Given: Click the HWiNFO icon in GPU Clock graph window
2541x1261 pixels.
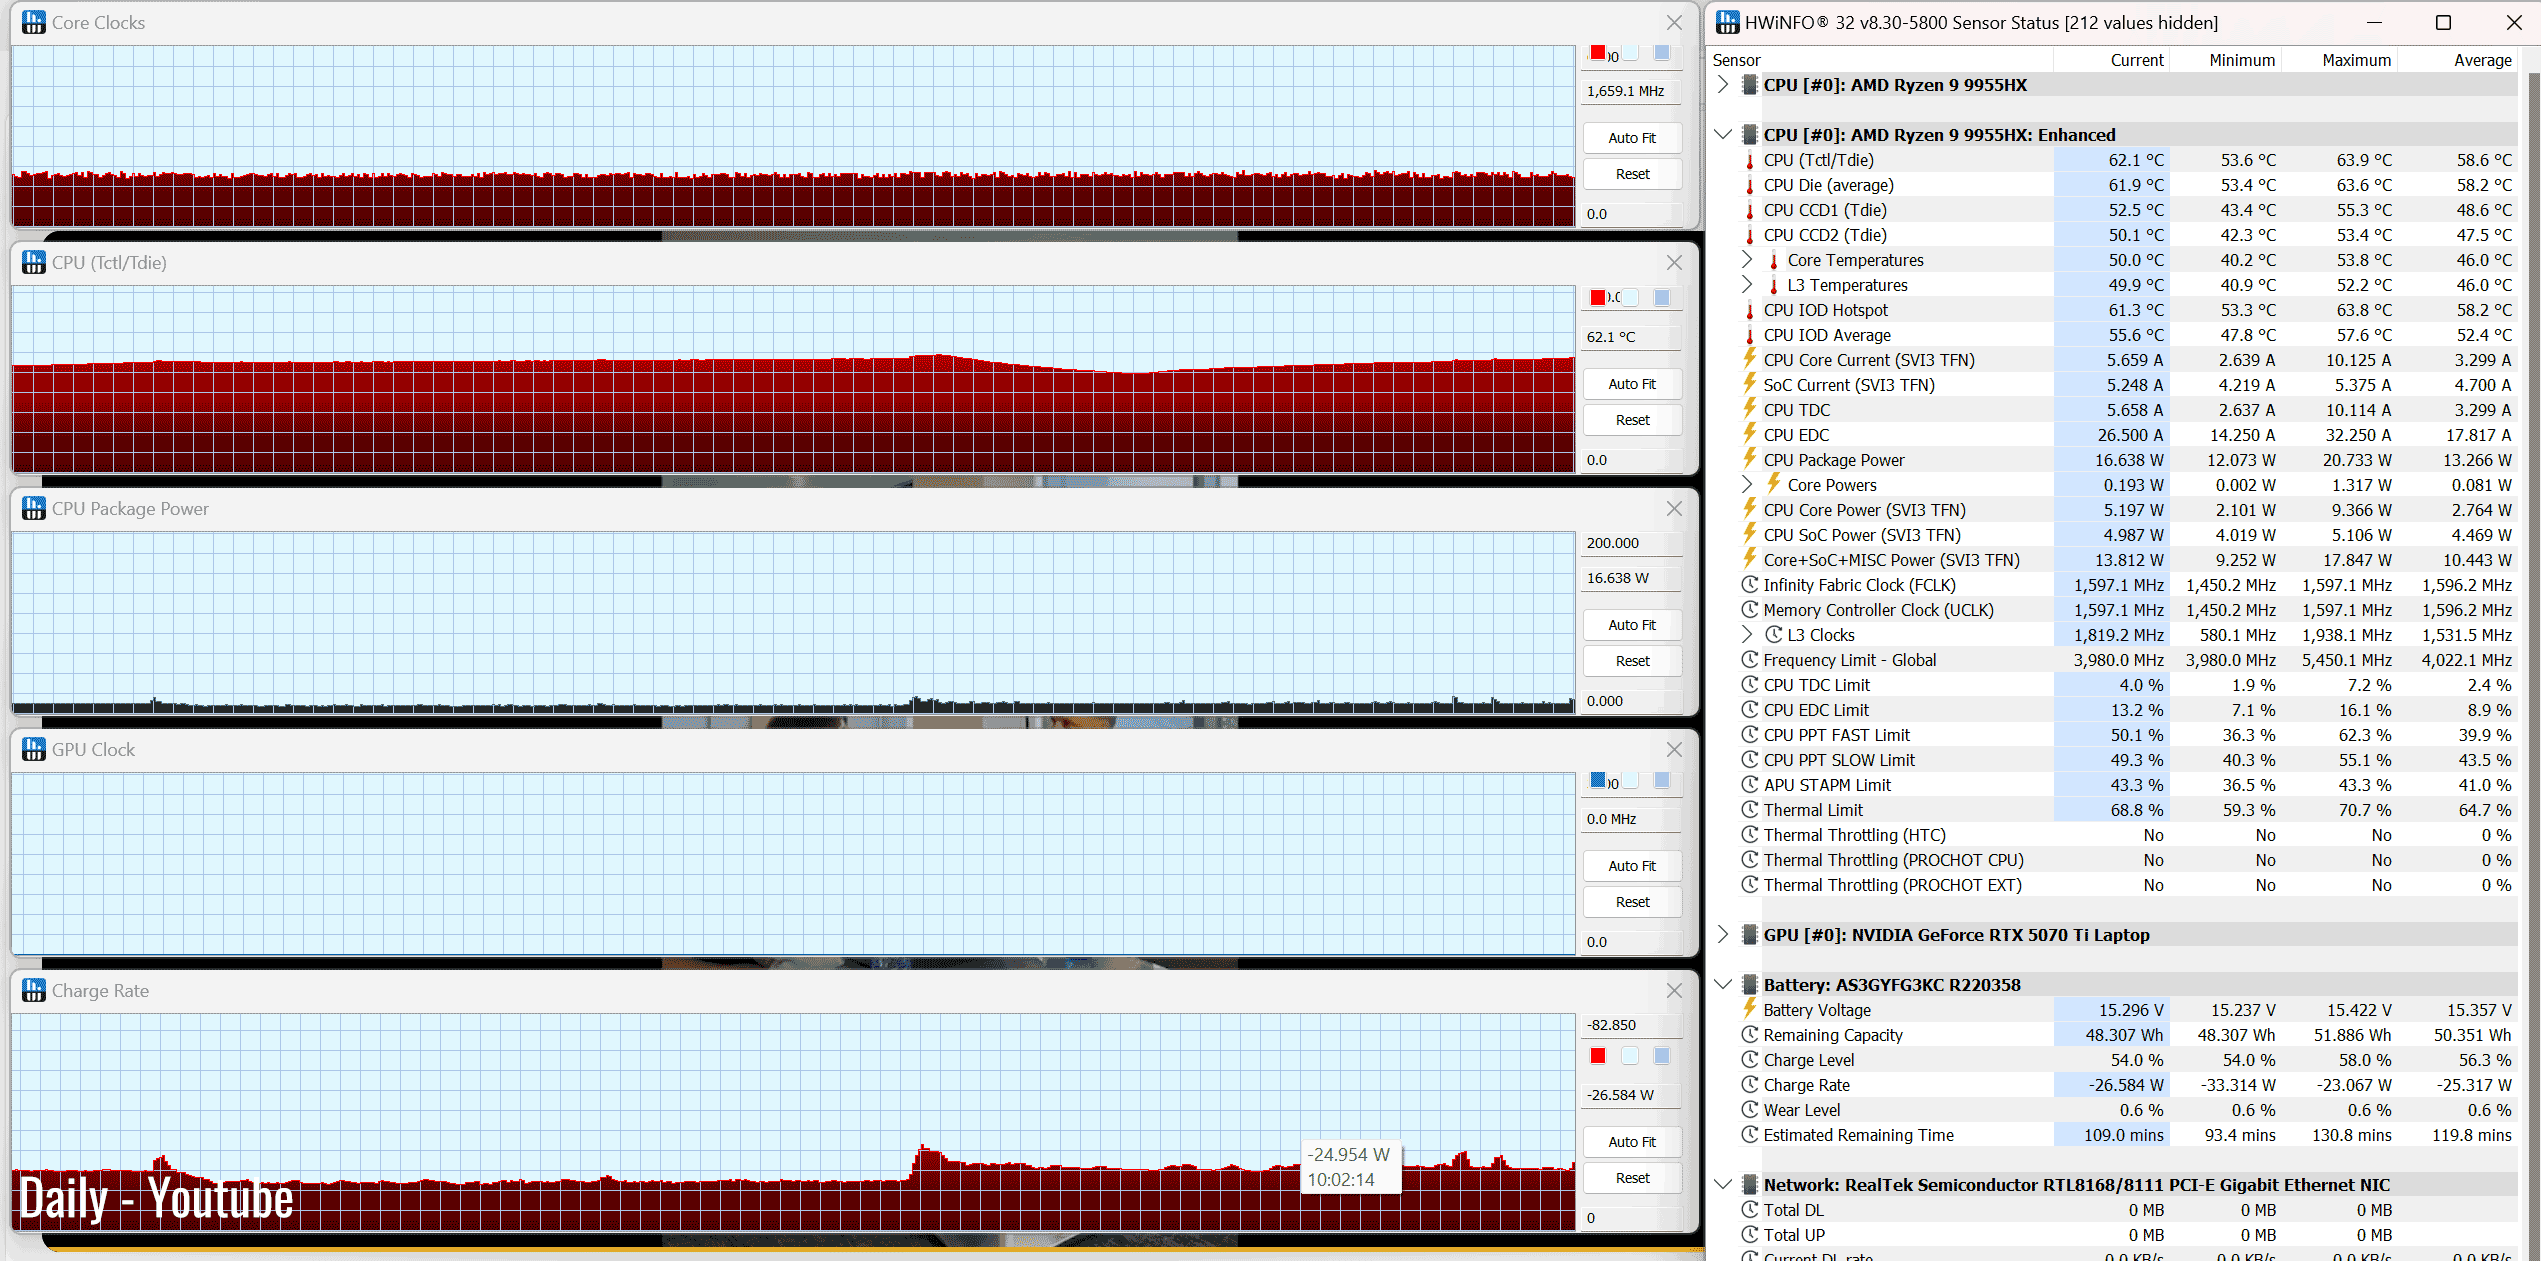Looking at the screenshot, I should point(33,749).
